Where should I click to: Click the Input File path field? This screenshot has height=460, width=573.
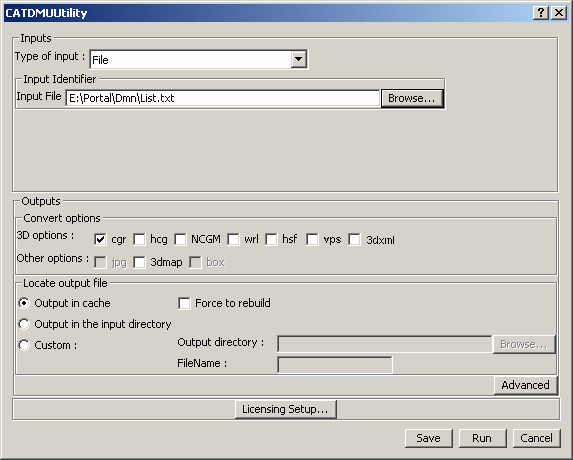pos(223,98)
